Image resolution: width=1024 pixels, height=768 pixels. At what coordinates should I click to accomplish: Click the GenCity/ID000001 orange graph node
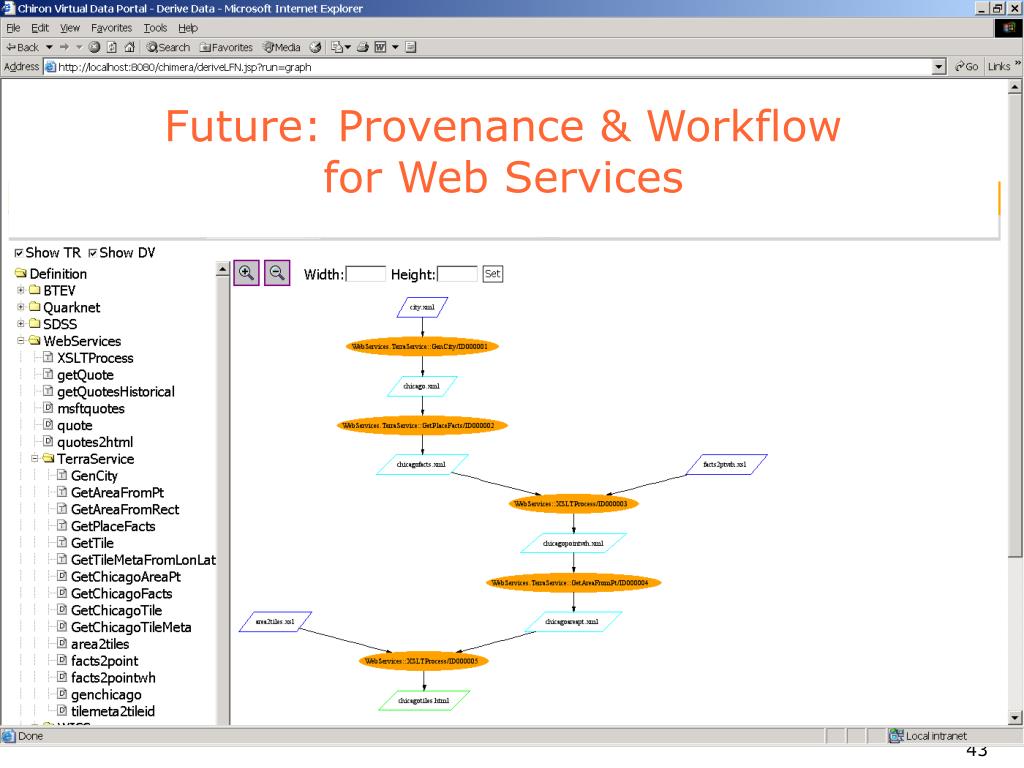(422, 347)
